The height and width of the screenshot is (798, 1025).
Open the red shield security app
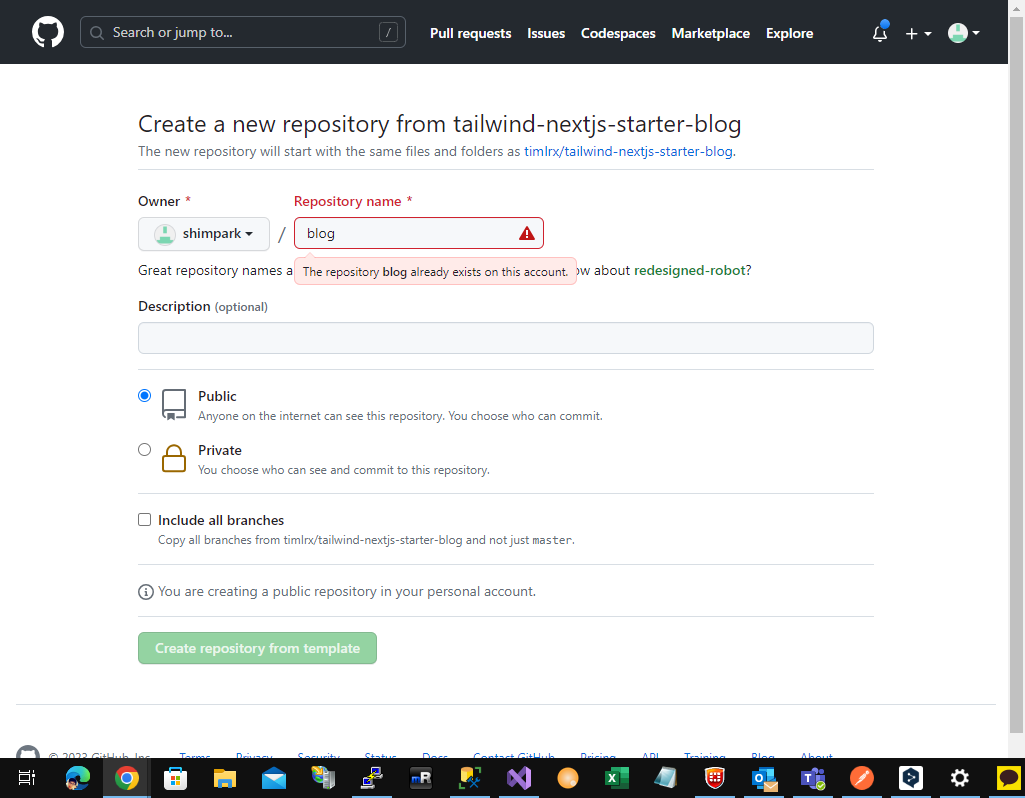pos(714,778)
